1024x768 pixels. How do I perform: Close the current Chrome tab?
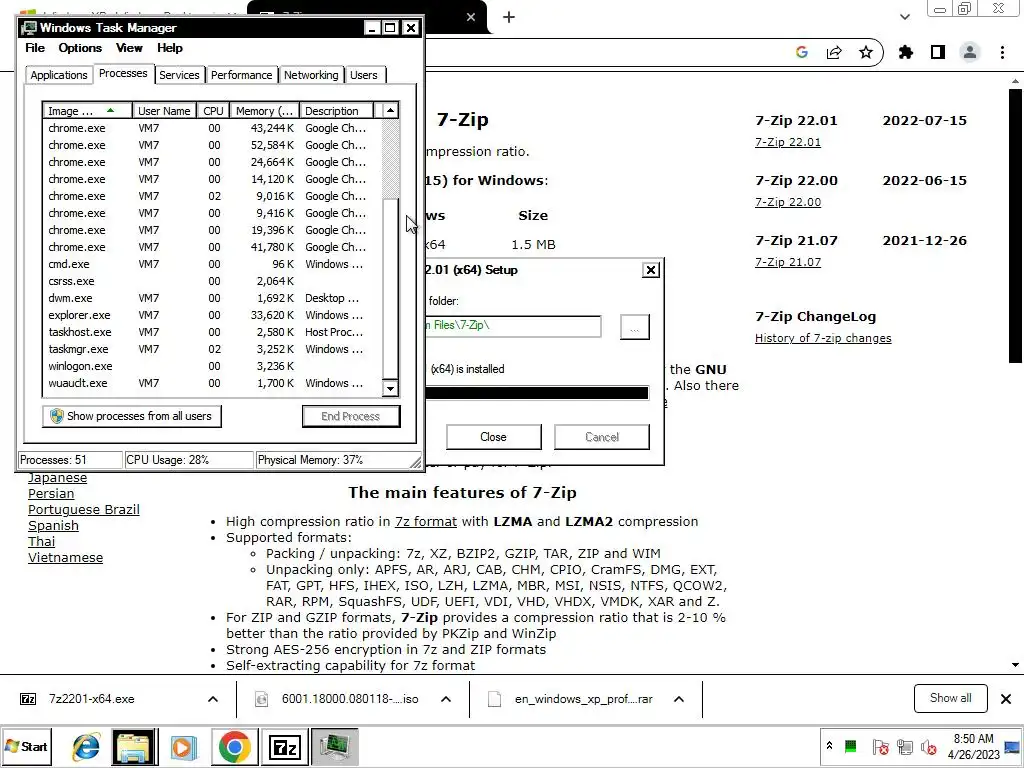tap(471, 17)
